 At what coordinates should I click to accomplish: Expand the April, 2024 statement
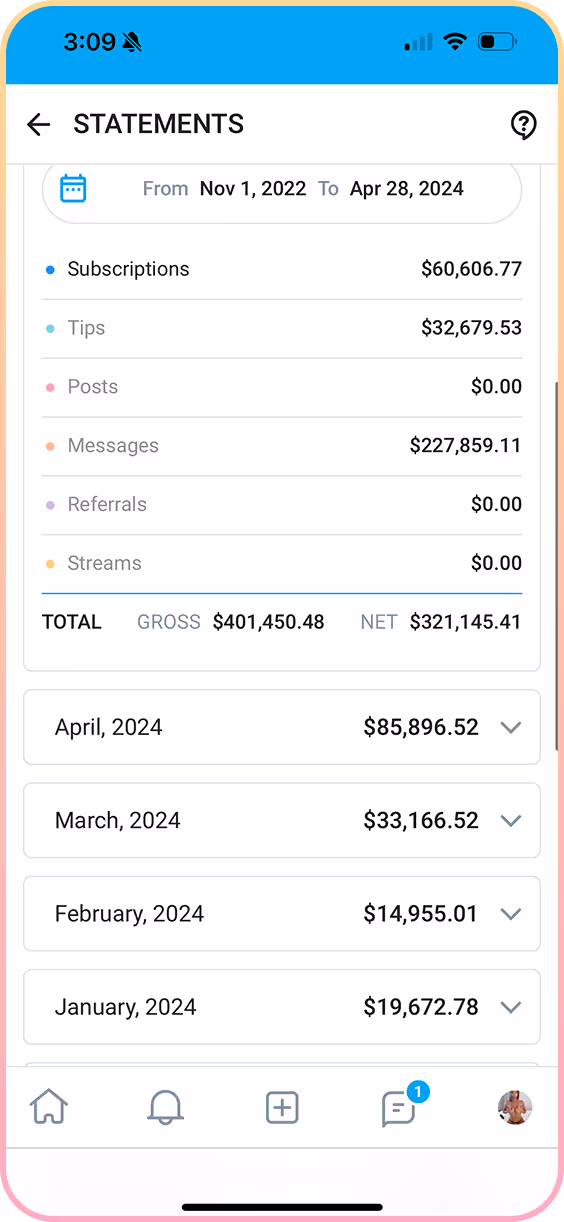282,727
